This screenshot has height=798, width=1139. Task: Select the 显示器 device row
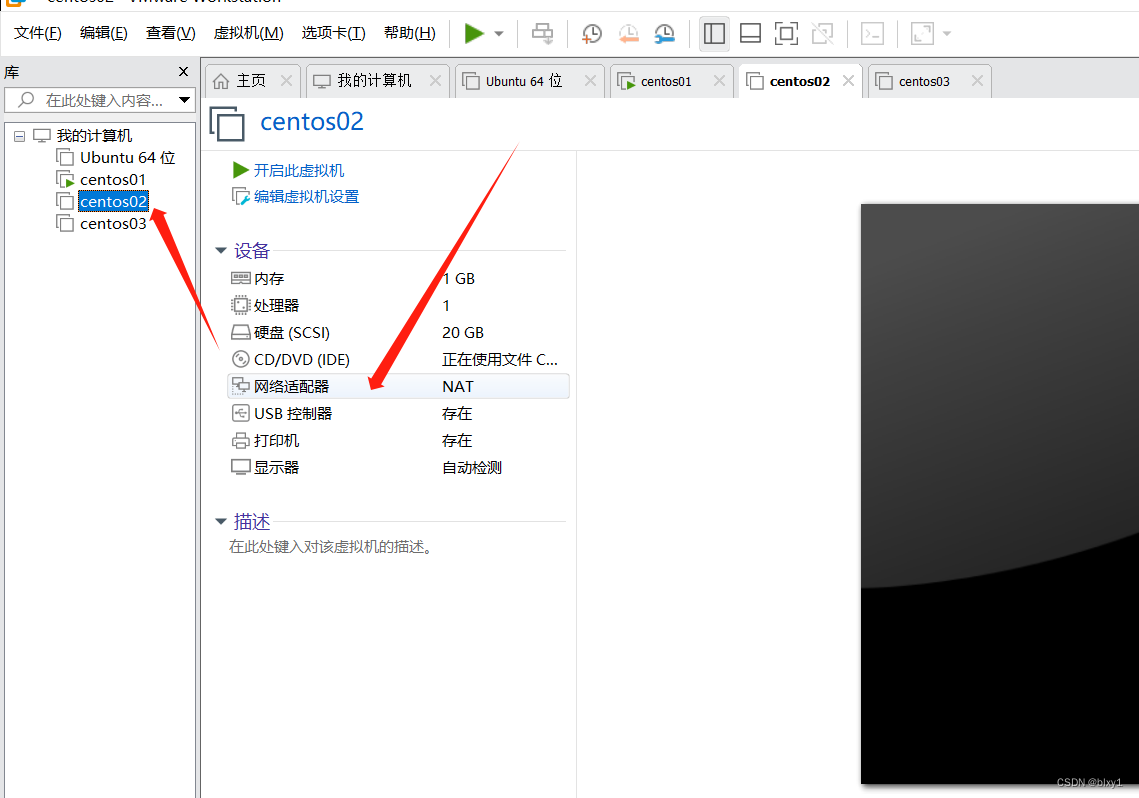398,468
